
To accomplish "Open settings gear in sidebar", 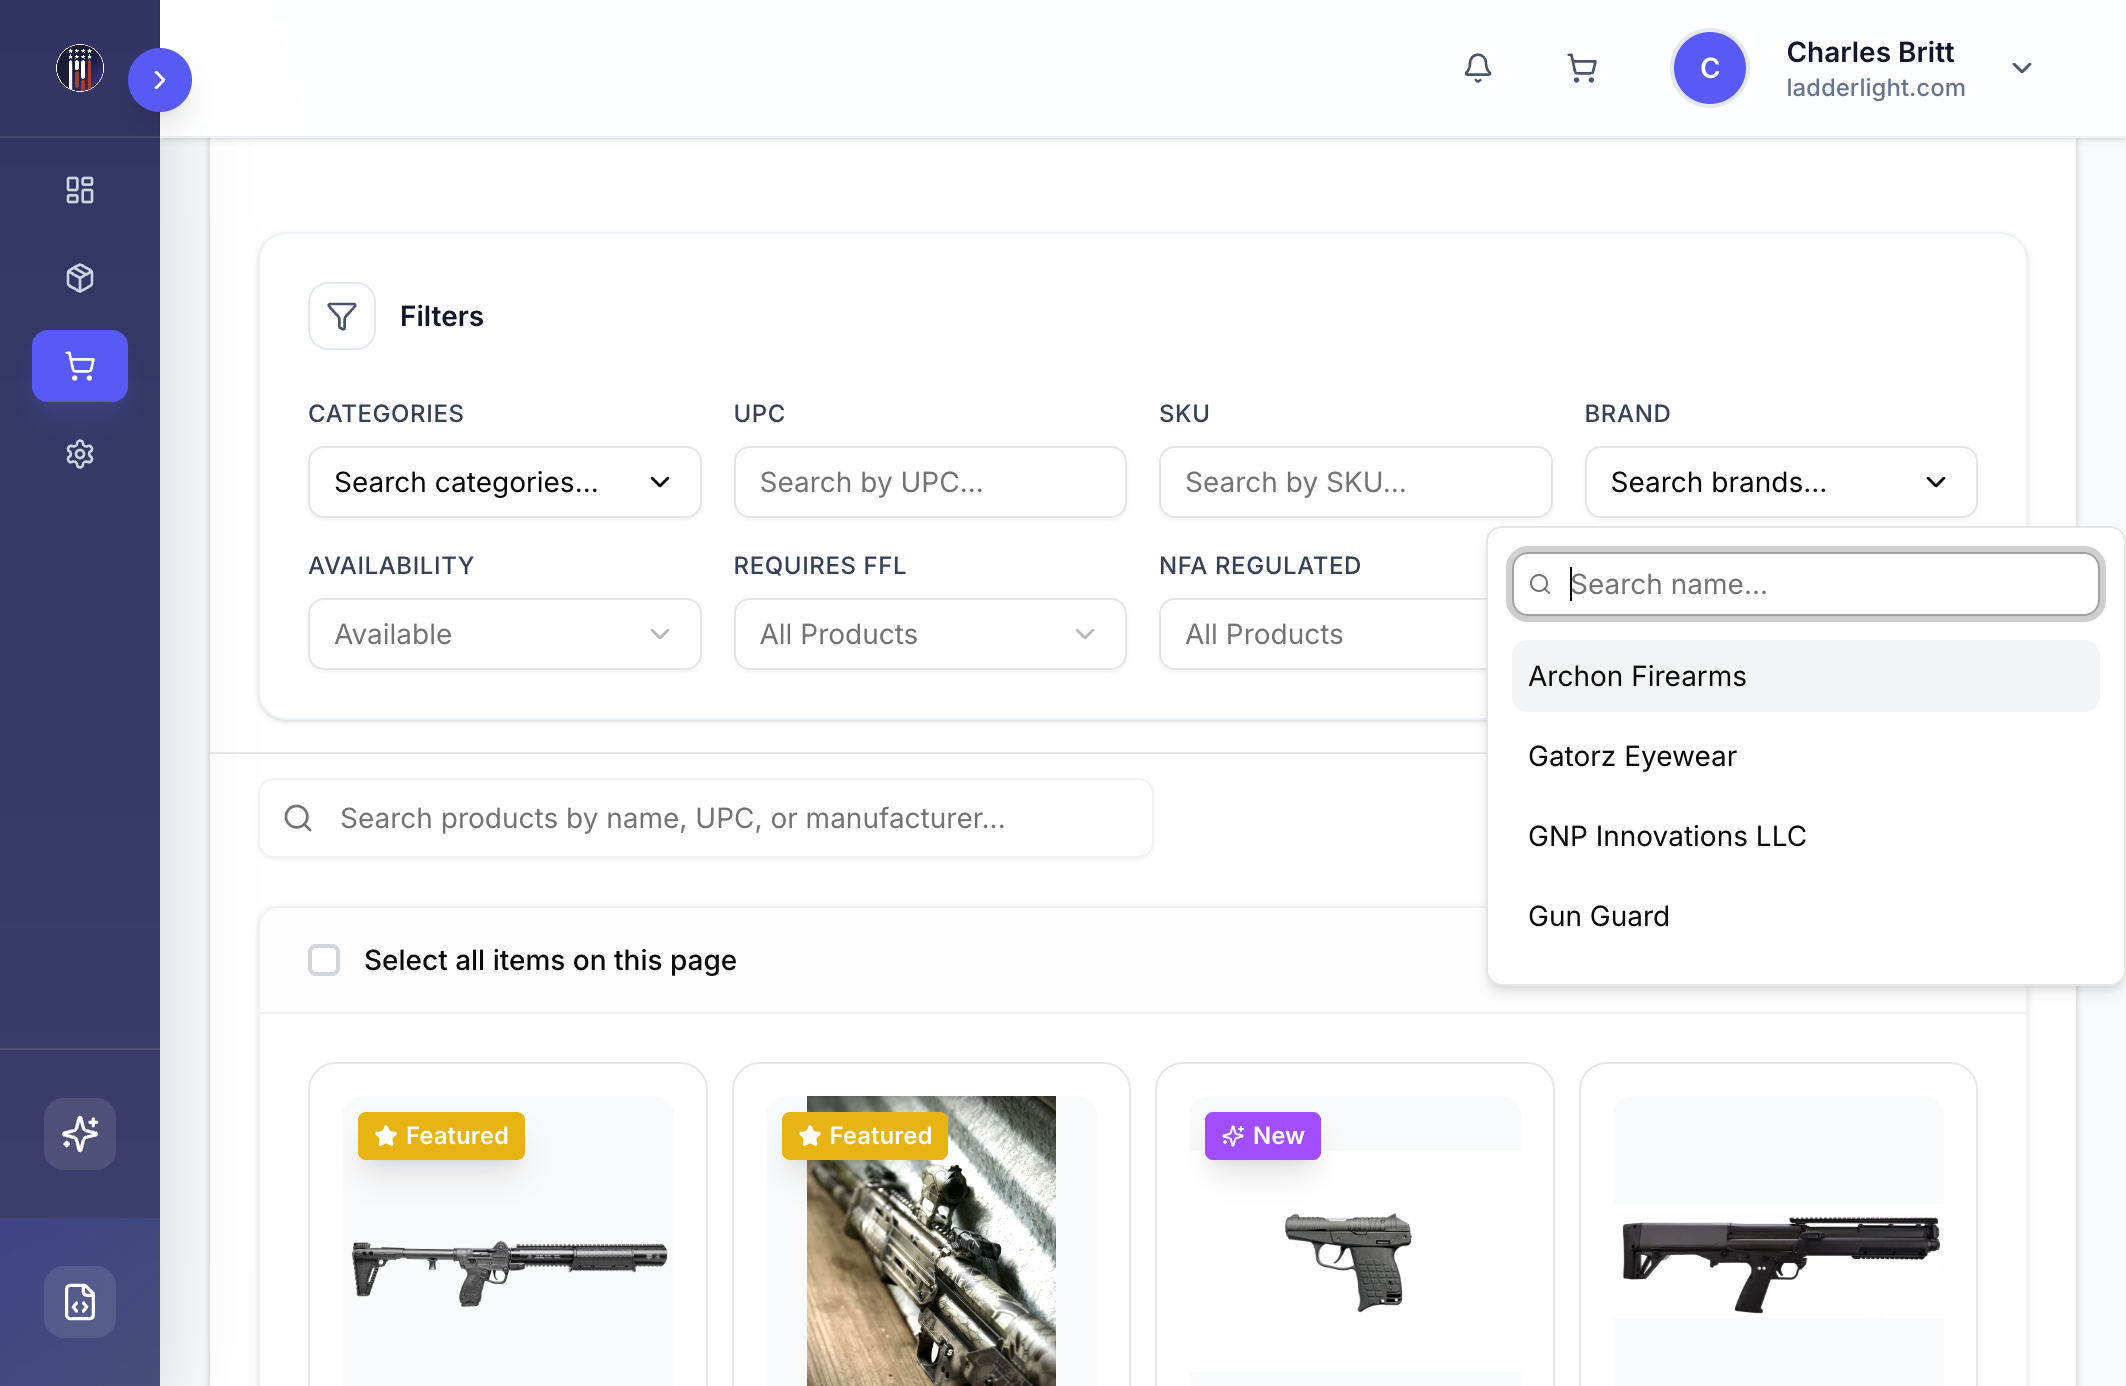I will [x=80, y=454].
